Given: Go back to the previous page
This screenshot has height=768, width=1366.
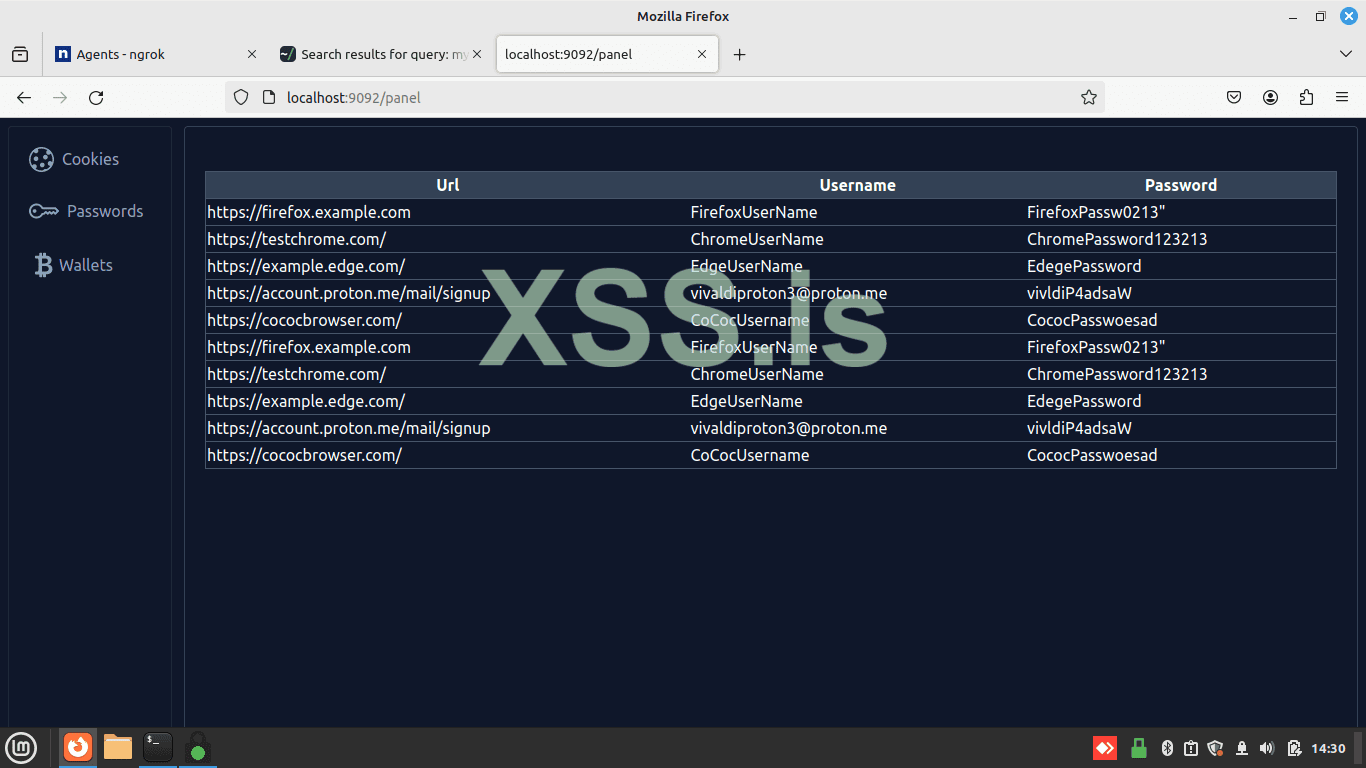Looking at the screenshot, I should tap(24, 97).
